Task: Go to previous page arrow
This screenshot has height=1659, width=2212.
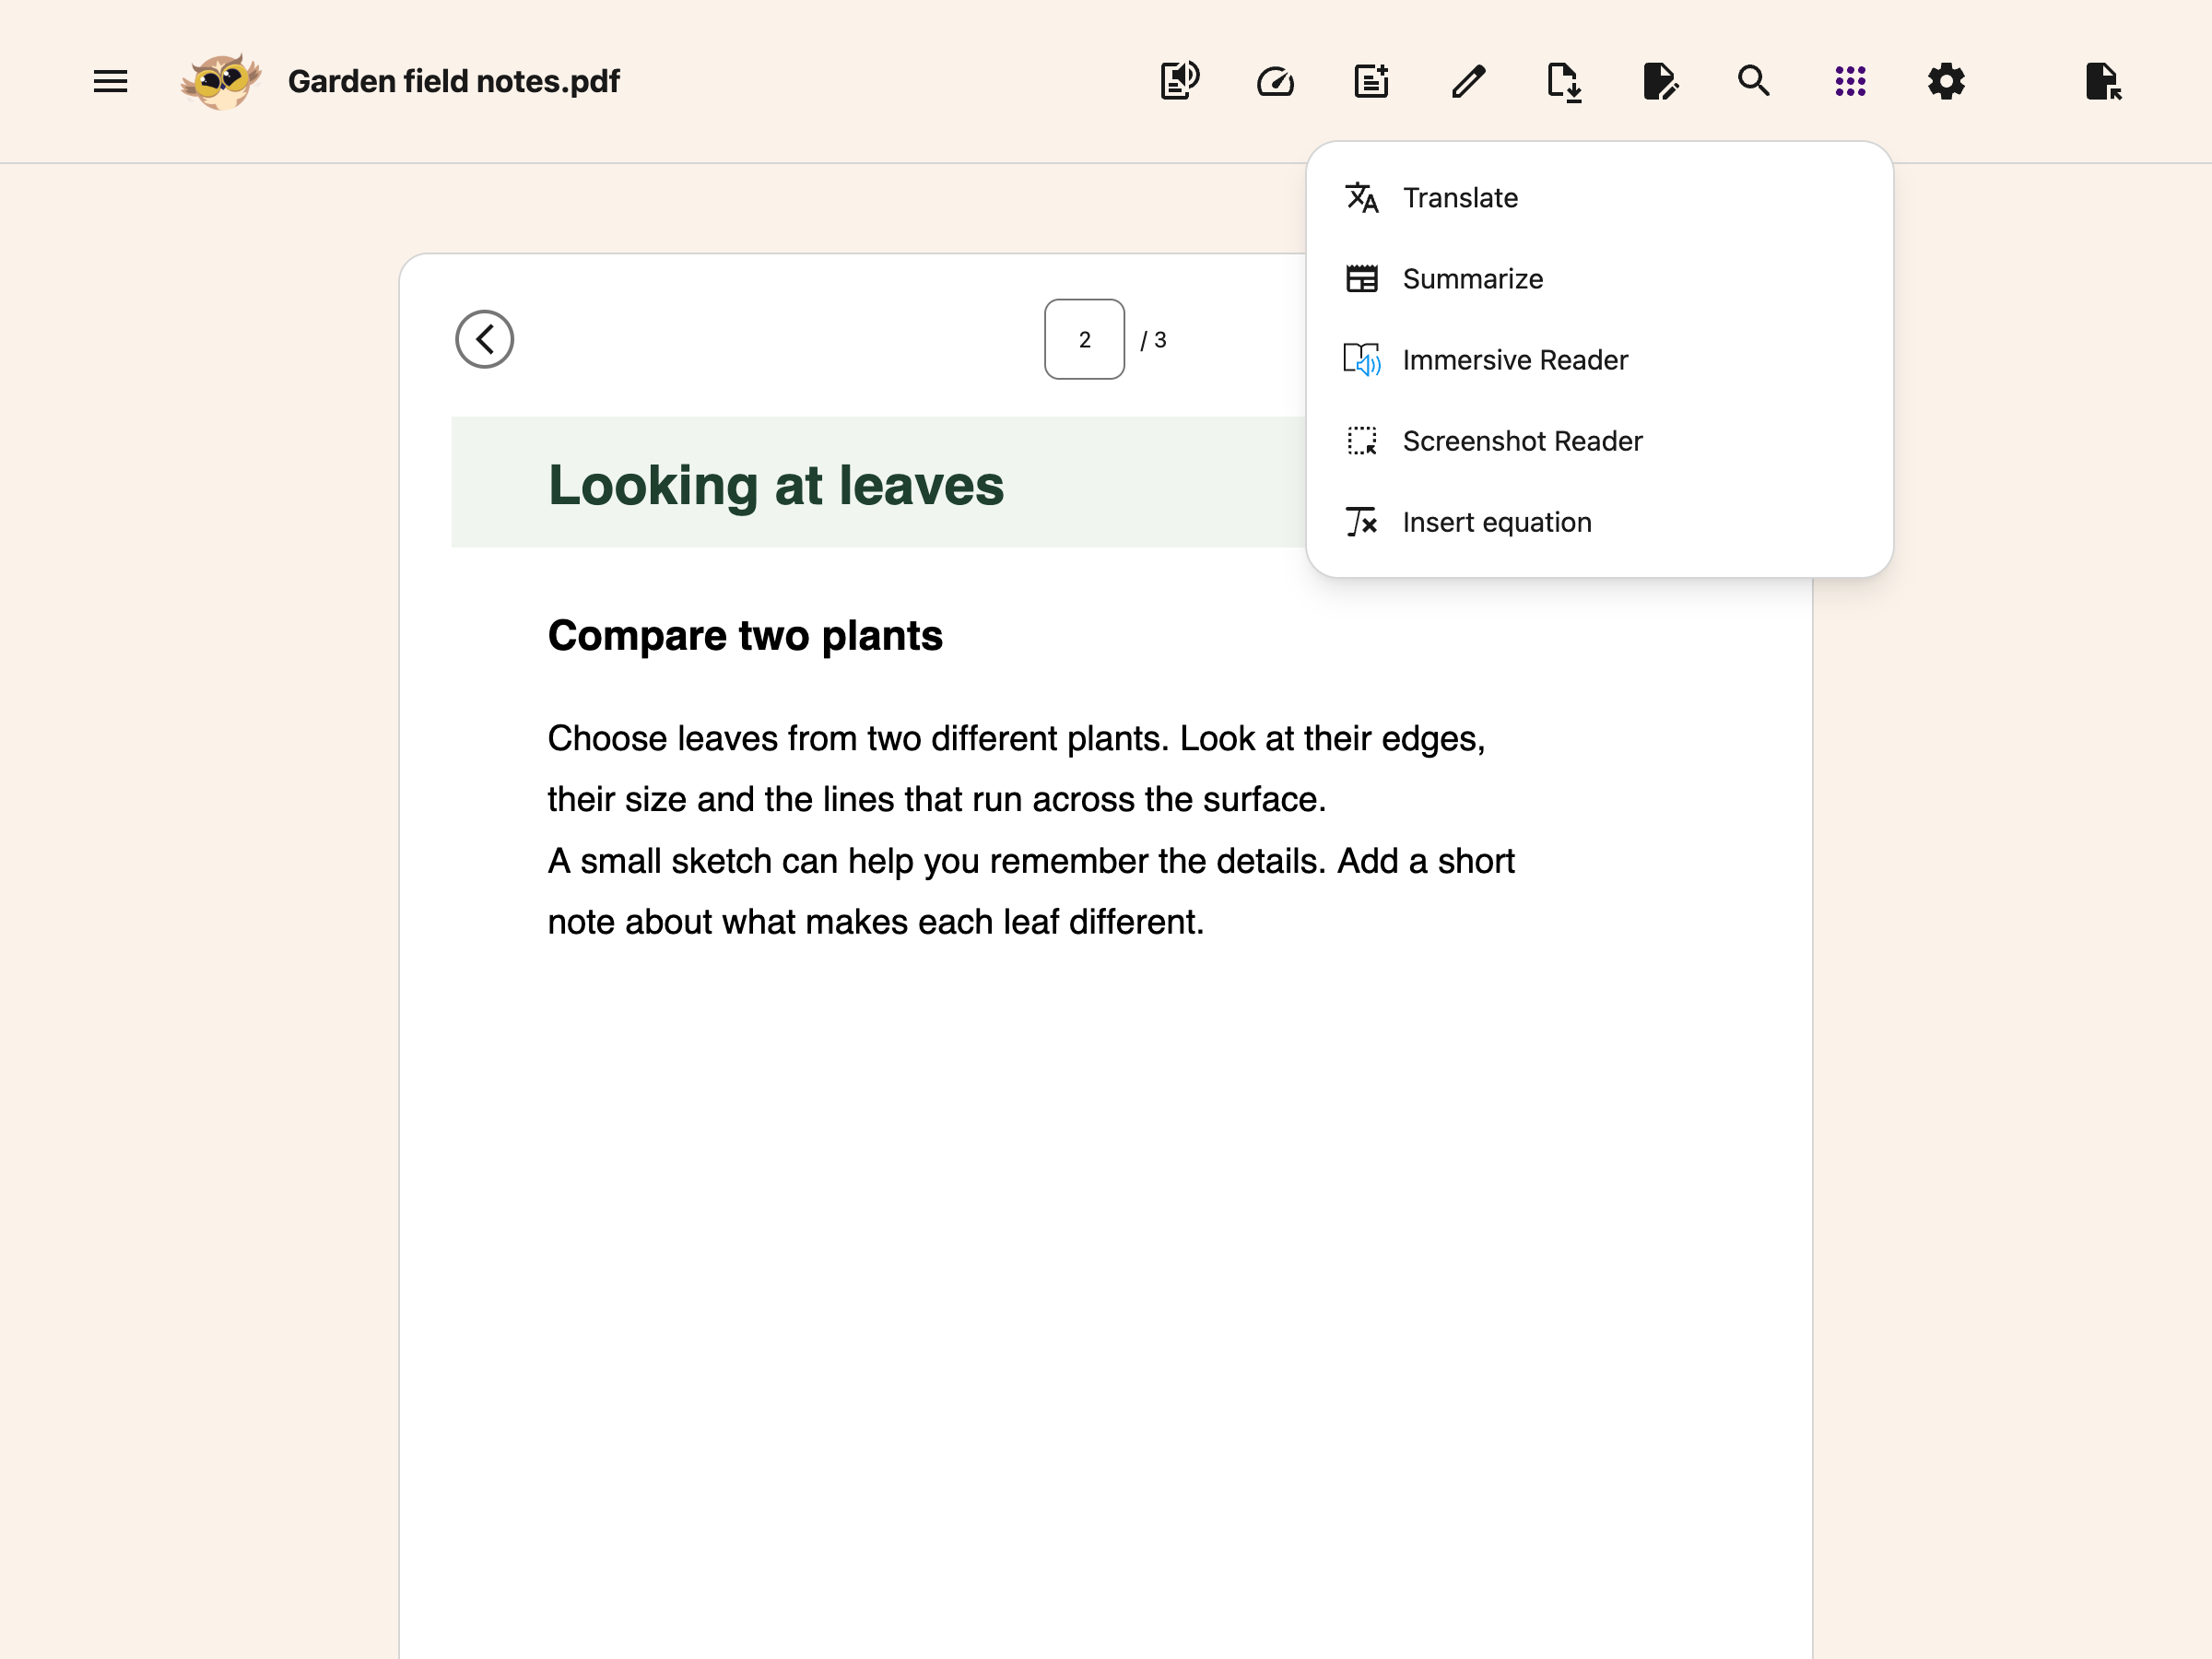Action: tap(484, 339)
